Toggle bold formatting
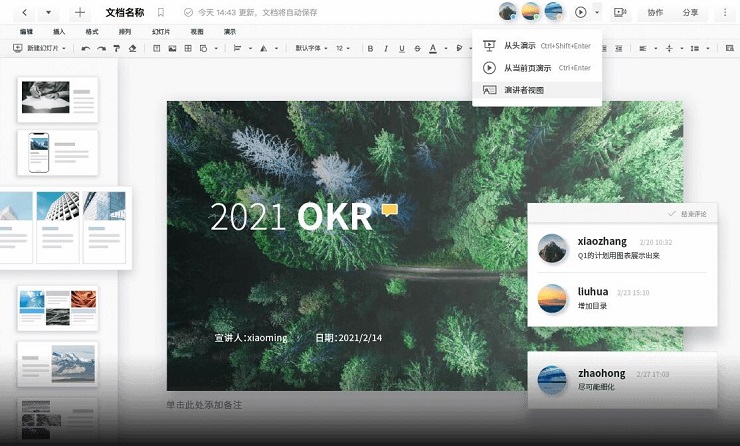This screenshot has height=446, width=740. pos(369,48)
